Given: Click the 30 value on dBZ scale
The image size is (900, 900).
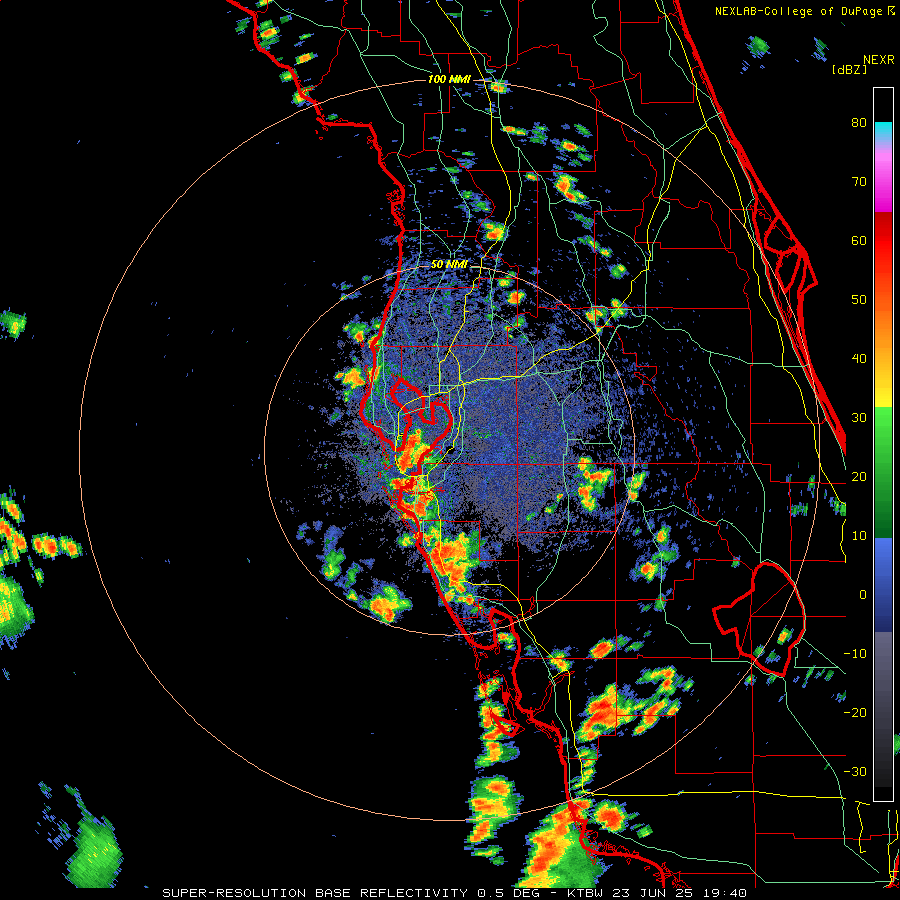Looking at the screenshot, I should 859,418.
